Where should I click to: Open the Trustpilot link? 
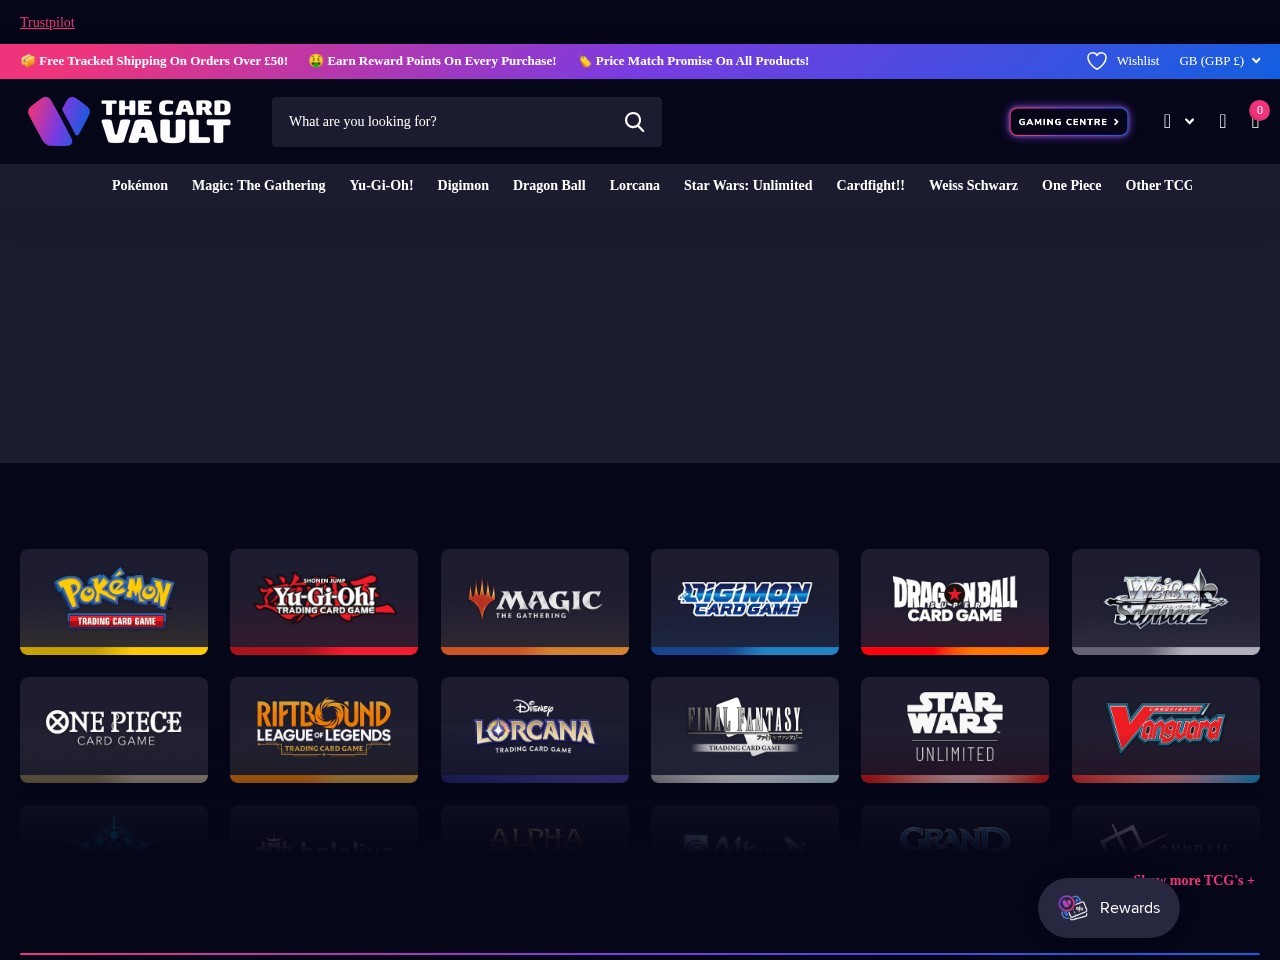tap(47, 22)
